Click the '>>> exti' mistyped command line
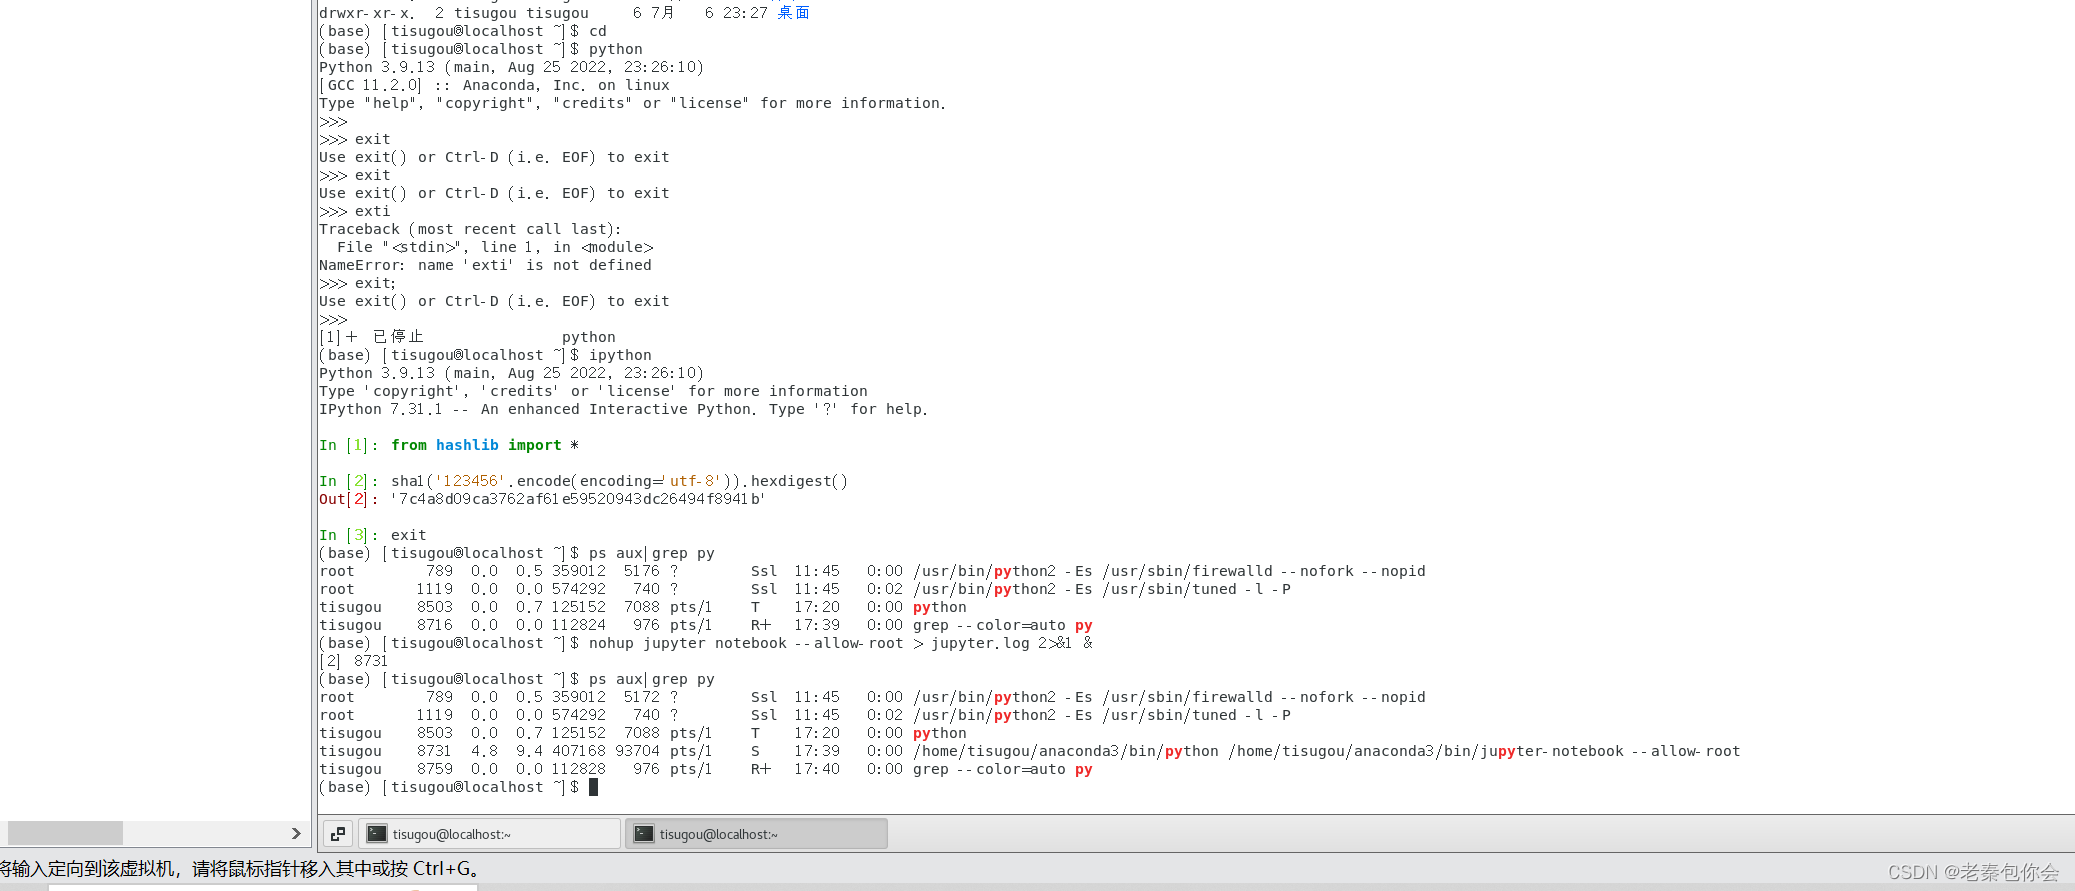The width and height of the screenshot is (2075, 891). pyautogui.click(x=355, y=211)
